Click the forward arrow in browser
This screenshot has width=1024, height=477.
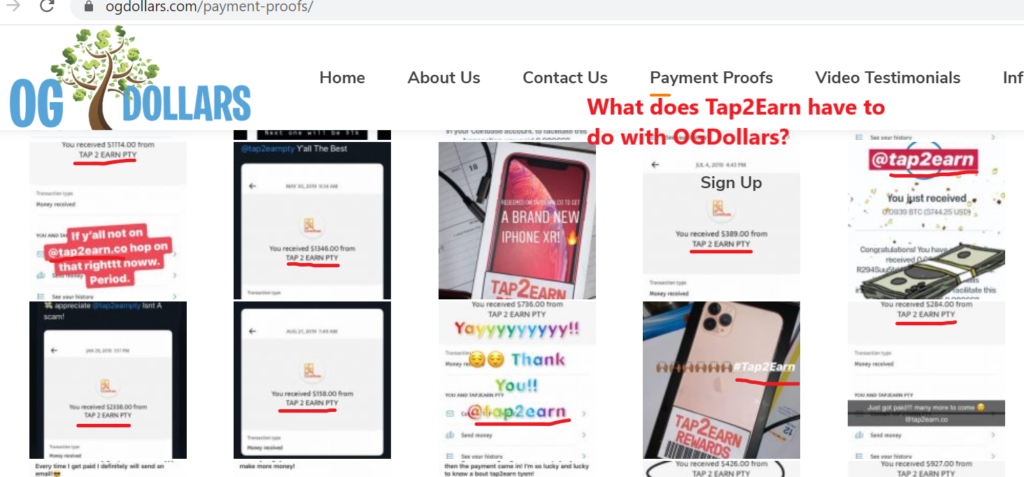point(12,7)
